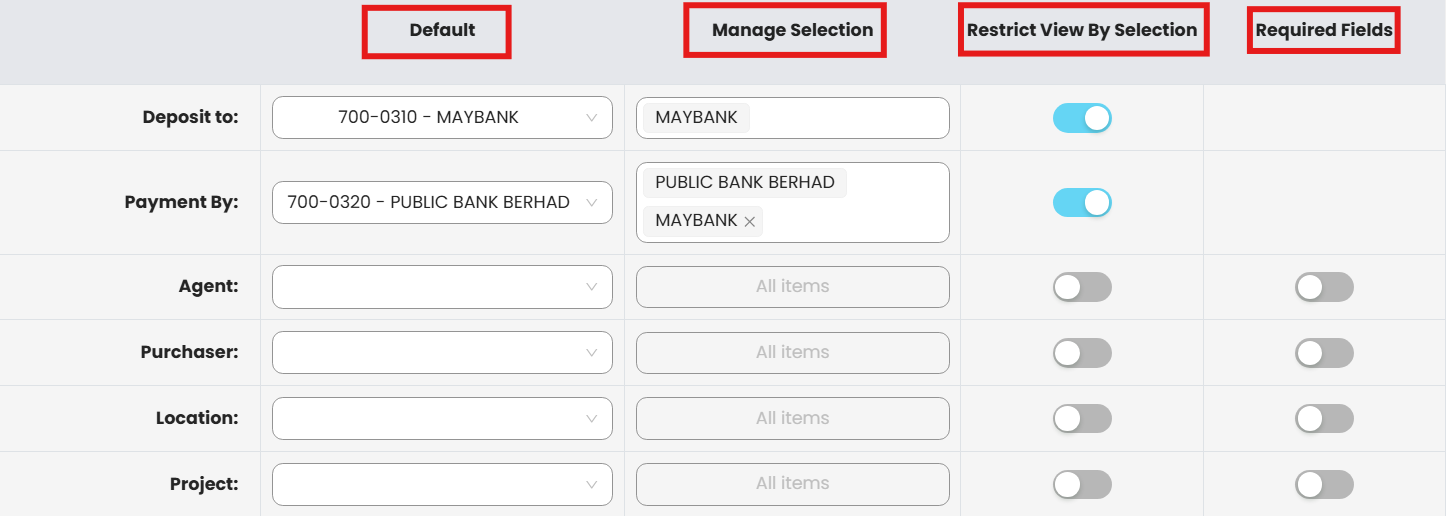
Task: Enable Restrict View By Selection for Agent
Action: tap(1082, 288)
